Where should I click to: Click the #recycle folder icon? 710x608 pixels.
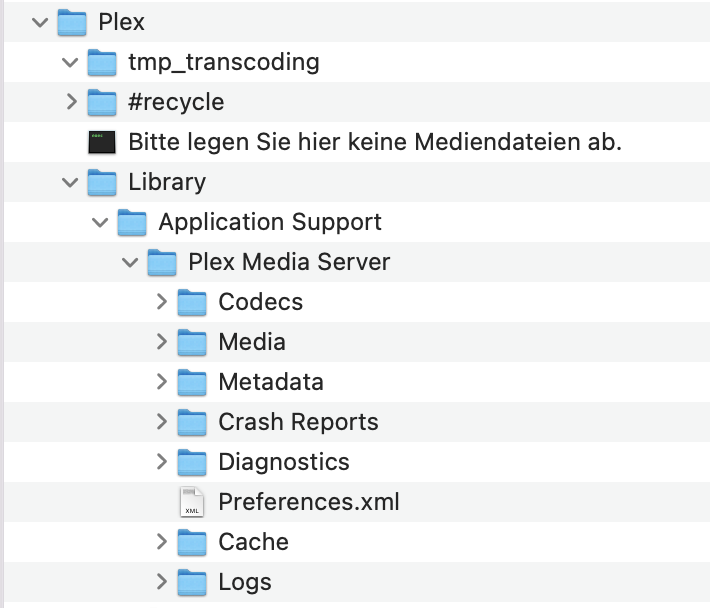102,102
